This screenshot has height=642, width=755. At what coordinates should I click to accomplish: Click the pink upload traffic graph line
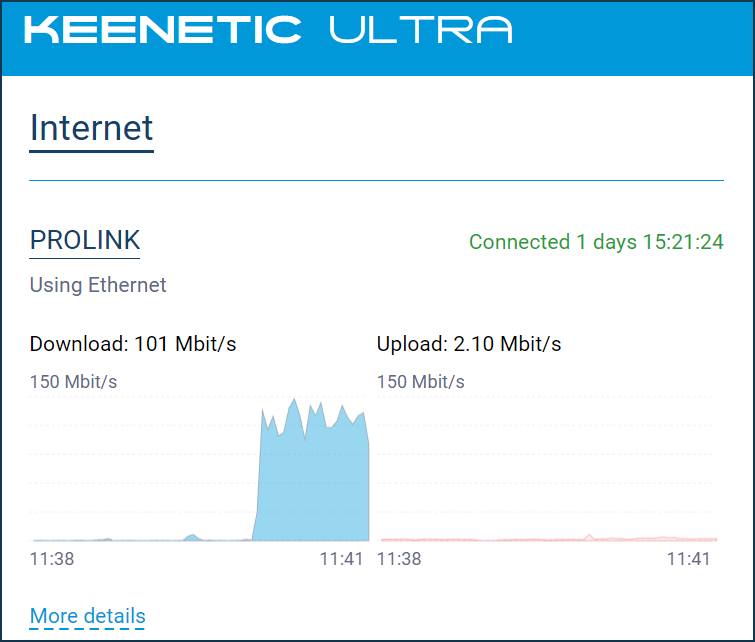click(549, 539)
